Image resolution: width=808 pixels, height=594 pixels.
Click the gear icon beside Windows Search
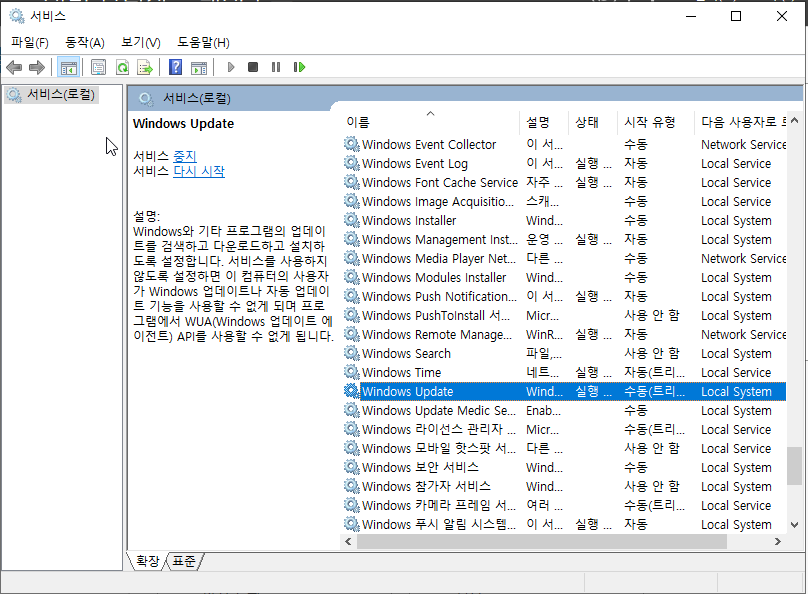351,353
